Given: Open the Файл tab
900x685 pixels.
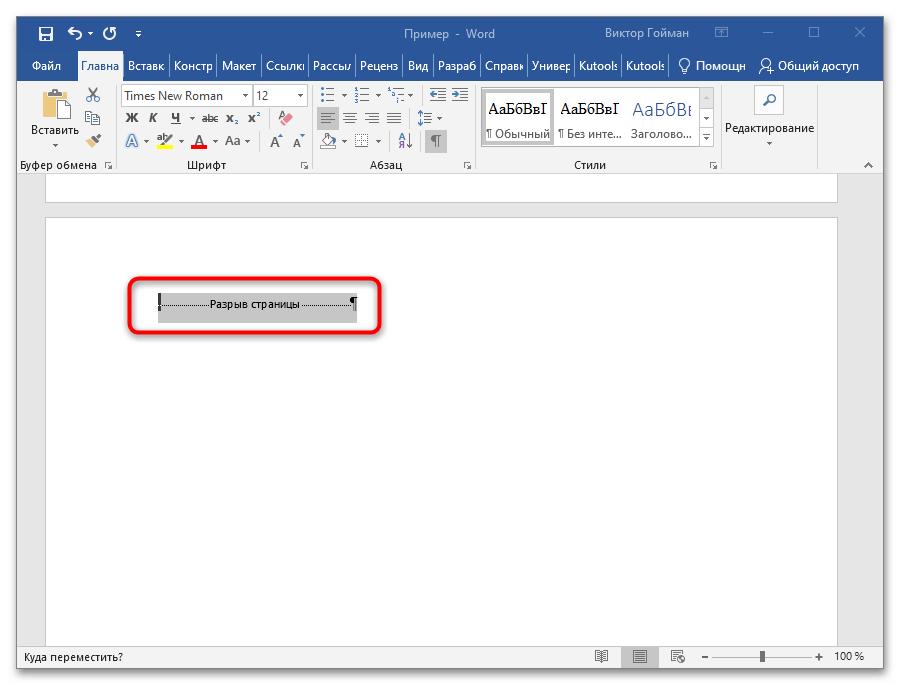Looking at the screenshot, I should tap(46, 66).
